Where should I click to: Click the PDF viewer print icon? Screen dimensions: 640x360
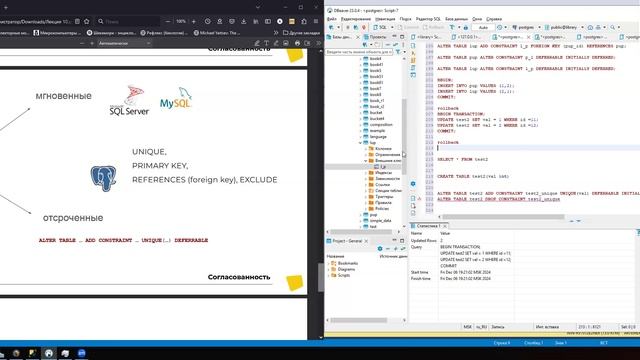[x=297, y=43]
